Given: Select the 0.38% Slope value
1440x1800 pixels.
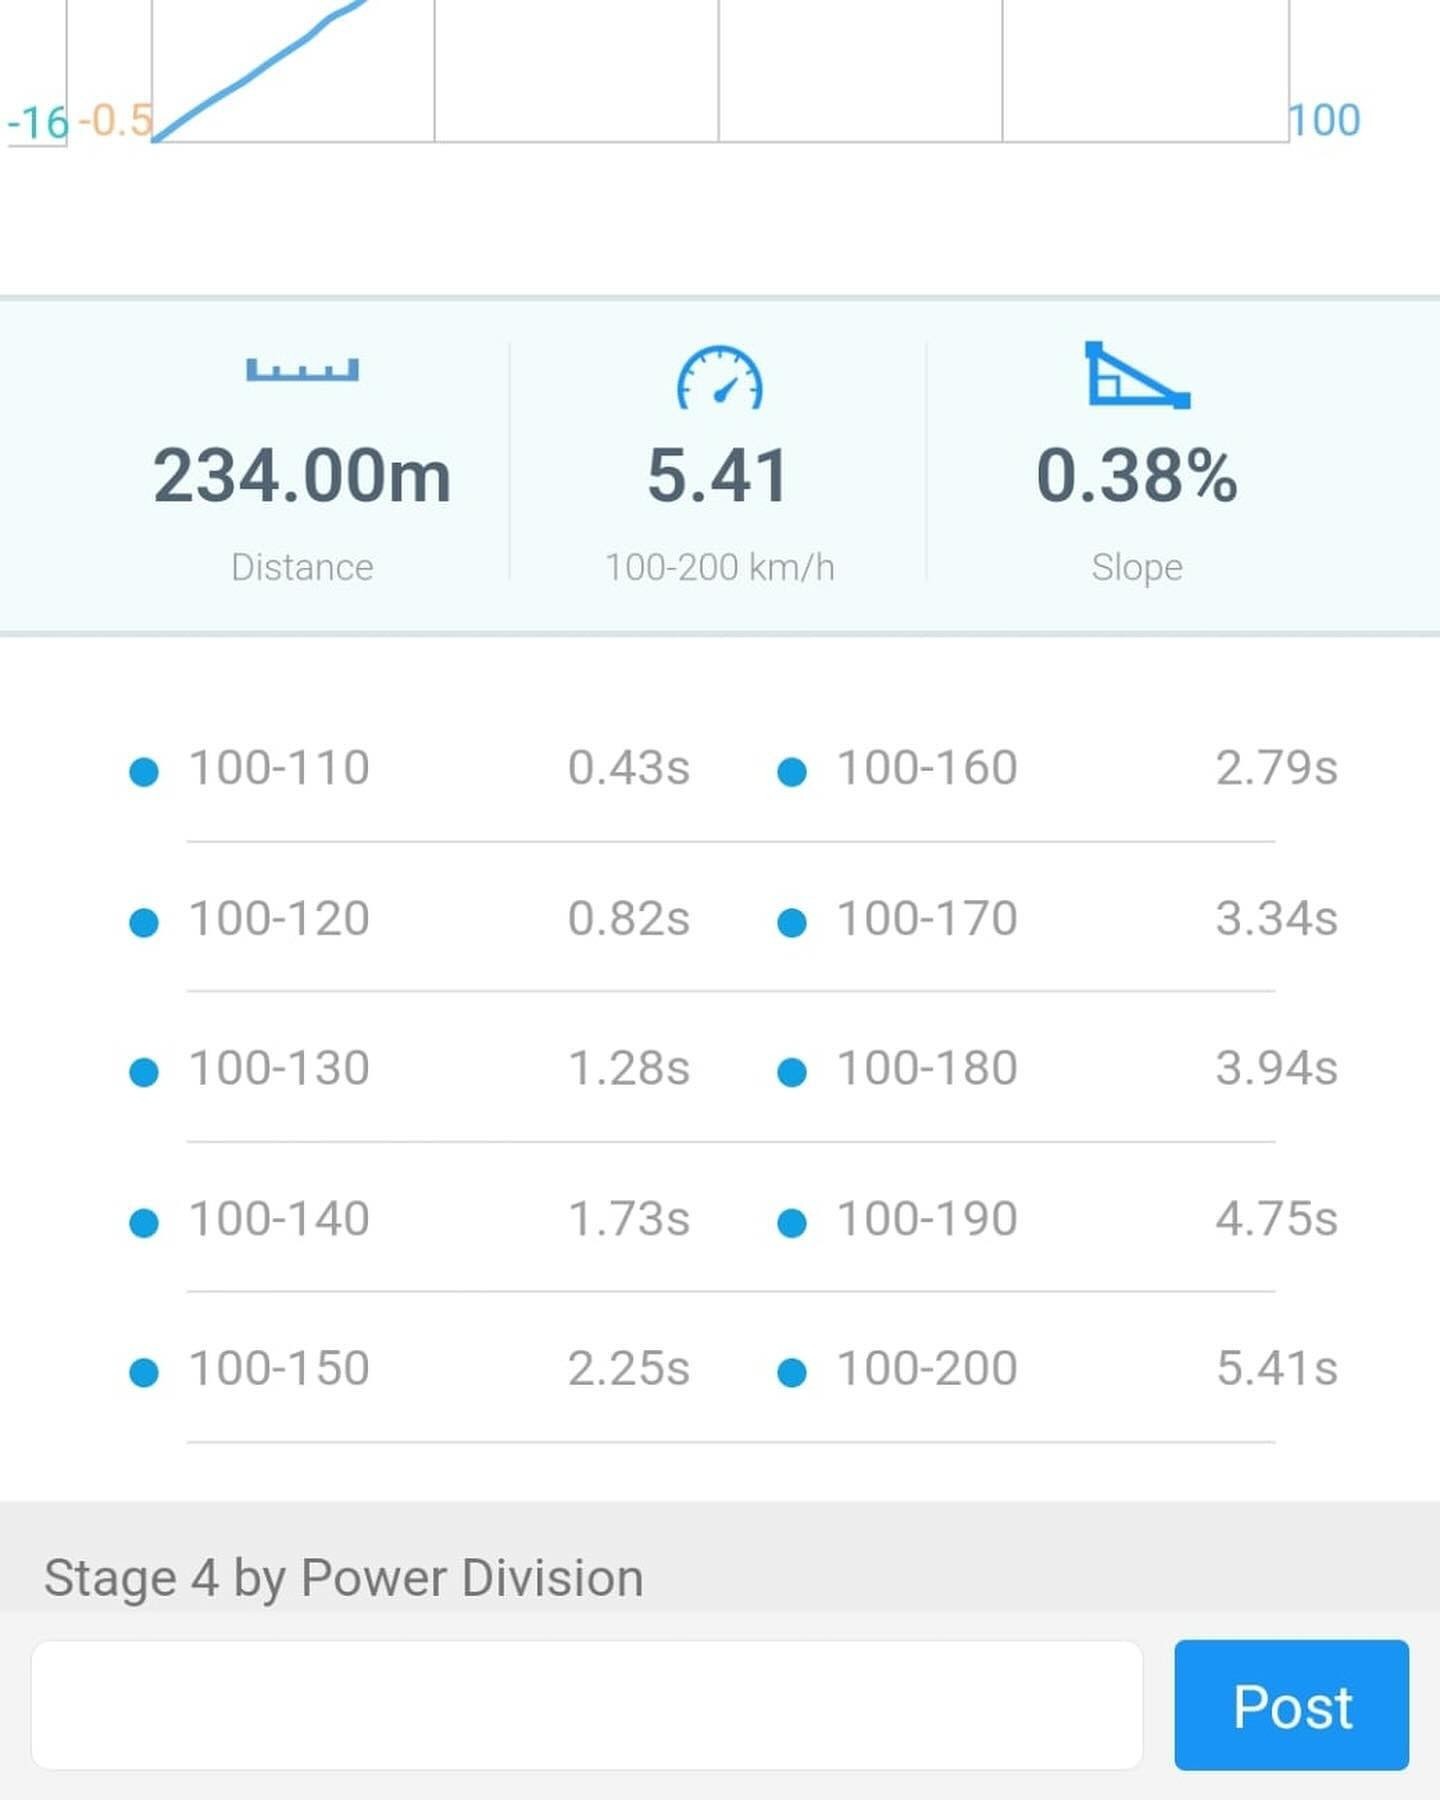Looking at the screenshot, I should pos(1137,476).
